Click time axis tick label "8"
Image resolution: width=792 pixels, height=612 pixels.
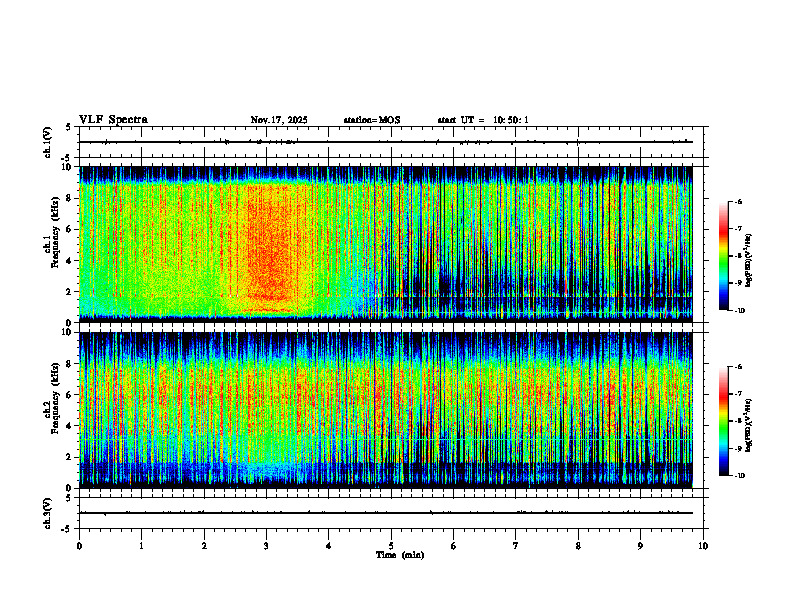click(578, 546)
